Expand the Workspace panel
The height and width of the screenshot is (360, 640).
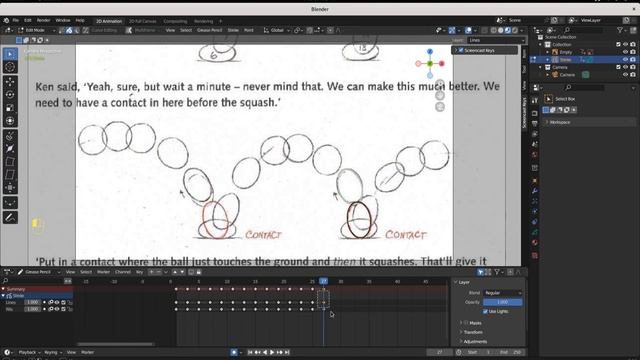coord(560,122)
